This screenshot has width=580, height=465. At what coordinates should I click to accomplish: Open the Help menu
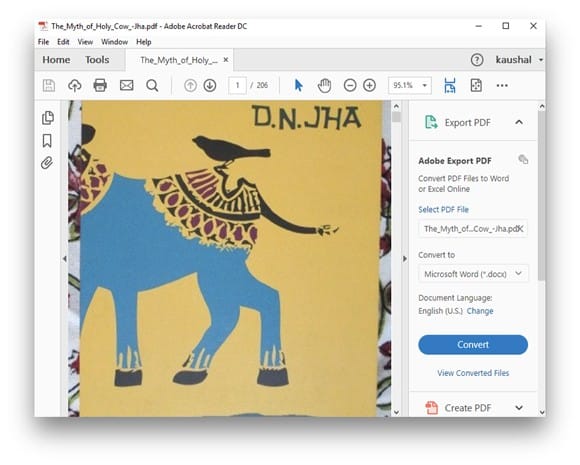(144, 42)
